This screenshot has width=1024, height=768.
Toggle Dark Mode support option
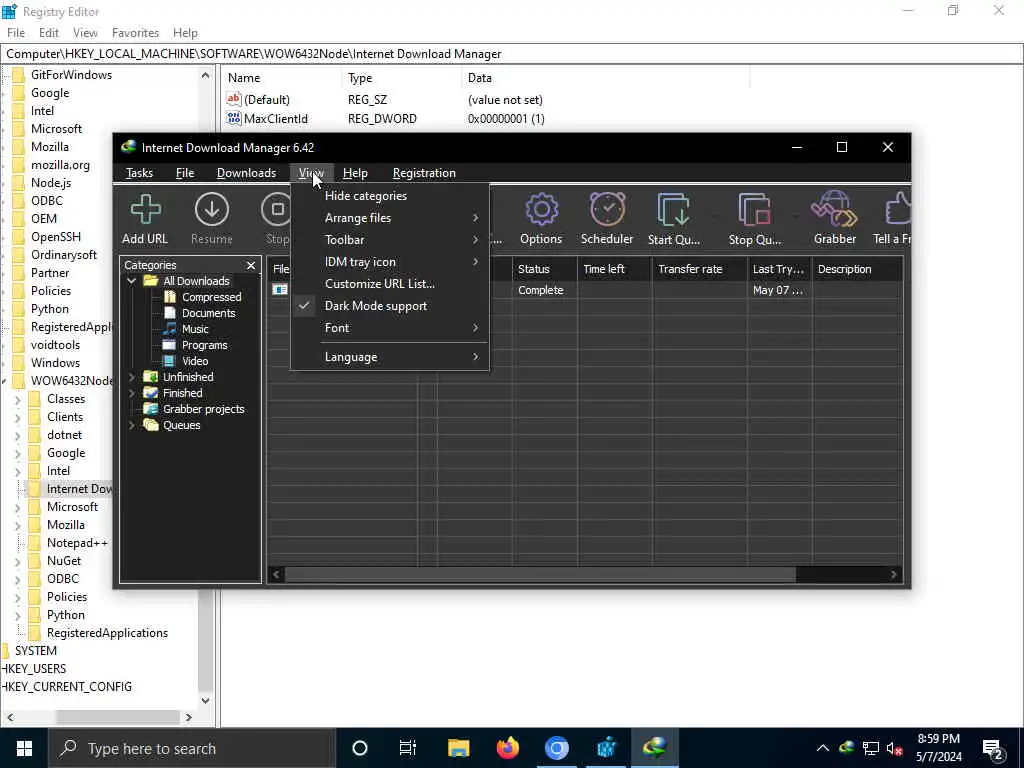tap(390, 306)
